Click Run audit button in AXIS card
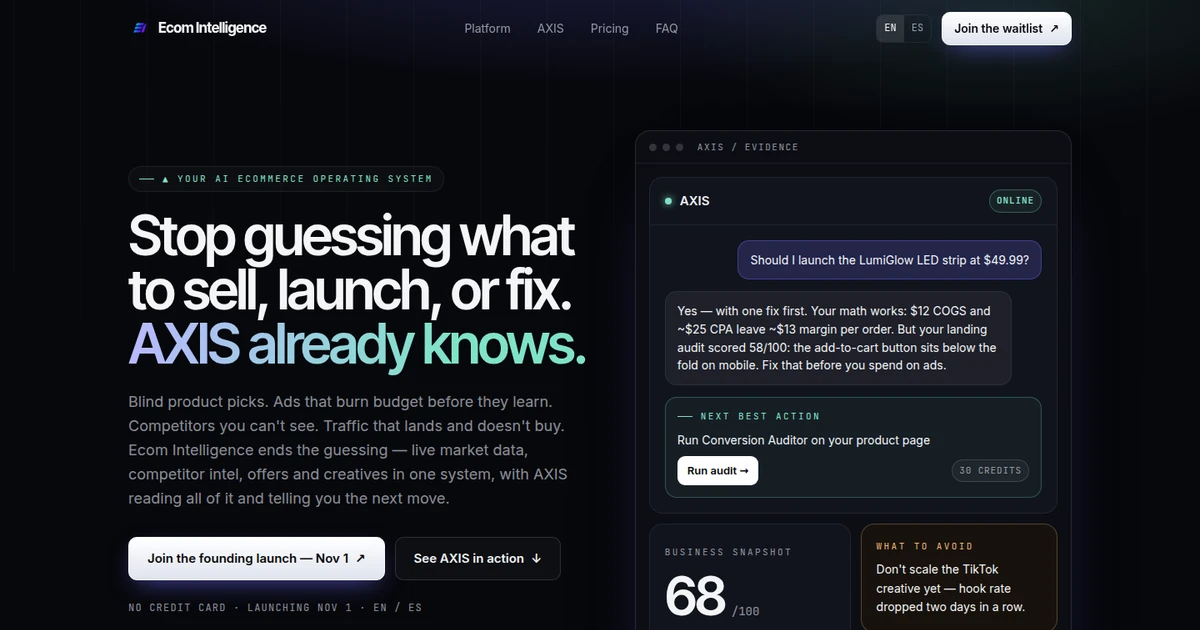The image size is (1200, 630). (717, 470)
